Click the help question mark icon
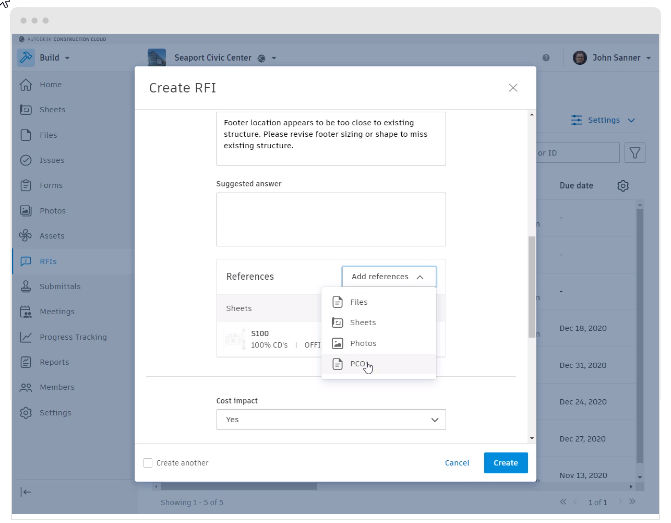671x523 pixels. [546, 58]
